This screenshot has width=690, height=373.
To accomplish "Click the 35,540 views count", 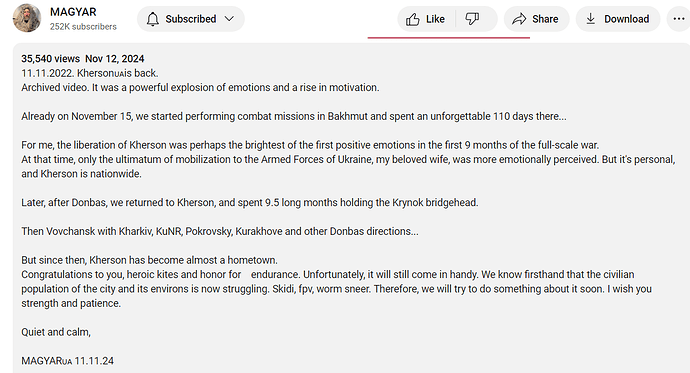I will [51, 59].
